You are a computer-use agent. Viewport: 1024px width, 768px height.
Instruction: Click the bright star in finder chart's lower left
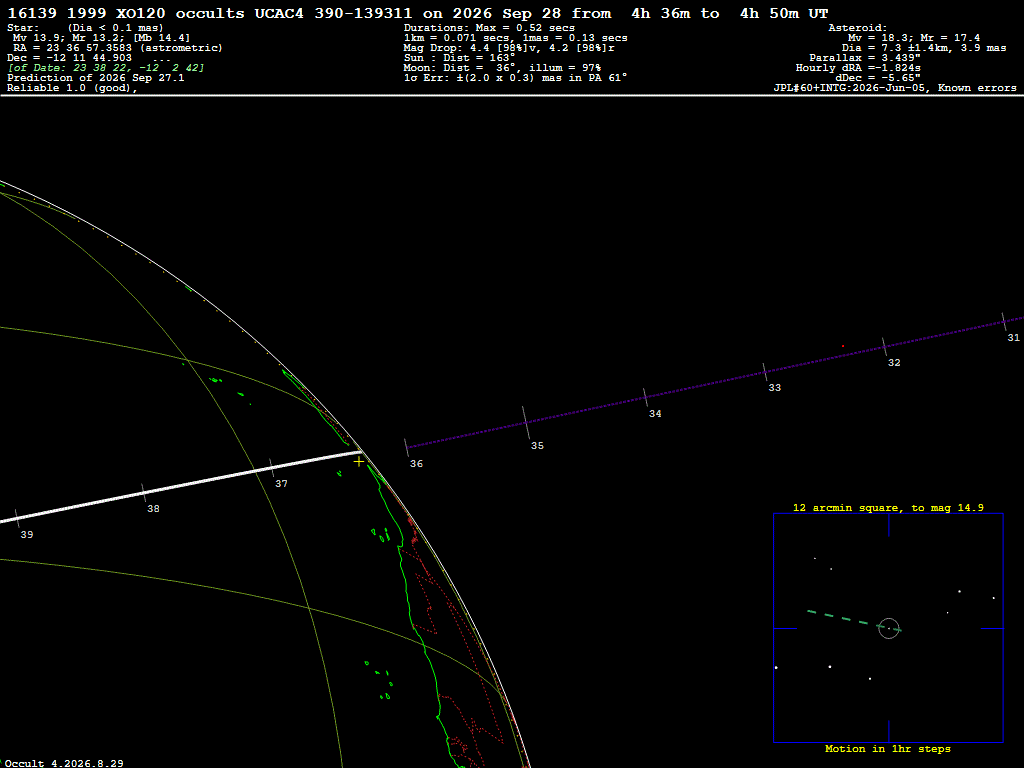click(x=776, y=667)
